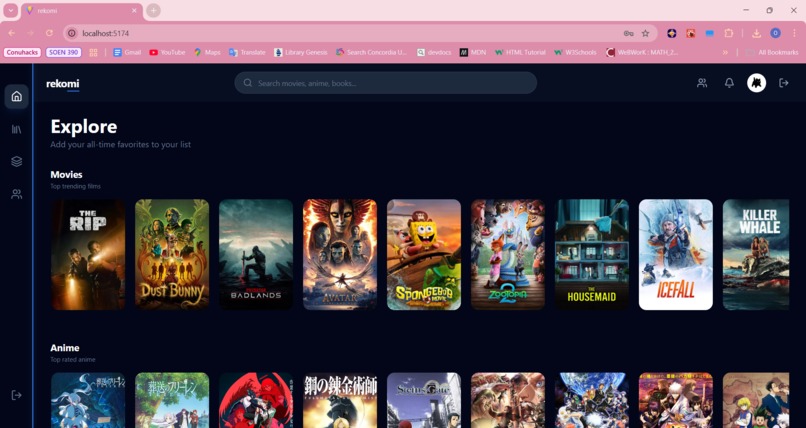This screenshot has height=428, width=806.
Task: Click the logout icon at sidebar bottom
Action: [x=16, y=395]
